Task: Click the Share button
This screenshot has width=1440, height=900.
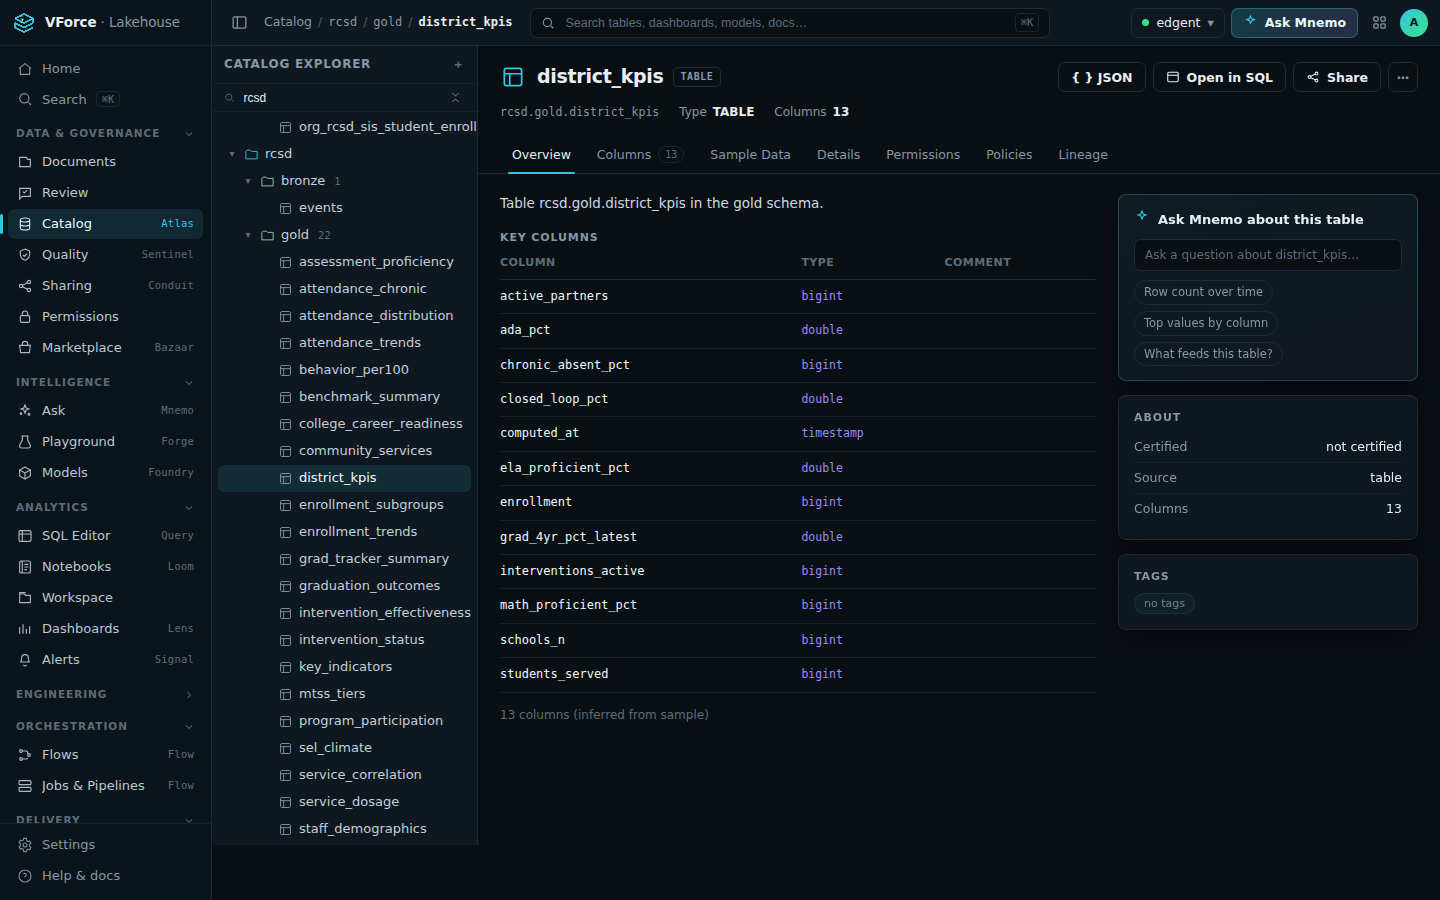Action: pos(1337,77)
